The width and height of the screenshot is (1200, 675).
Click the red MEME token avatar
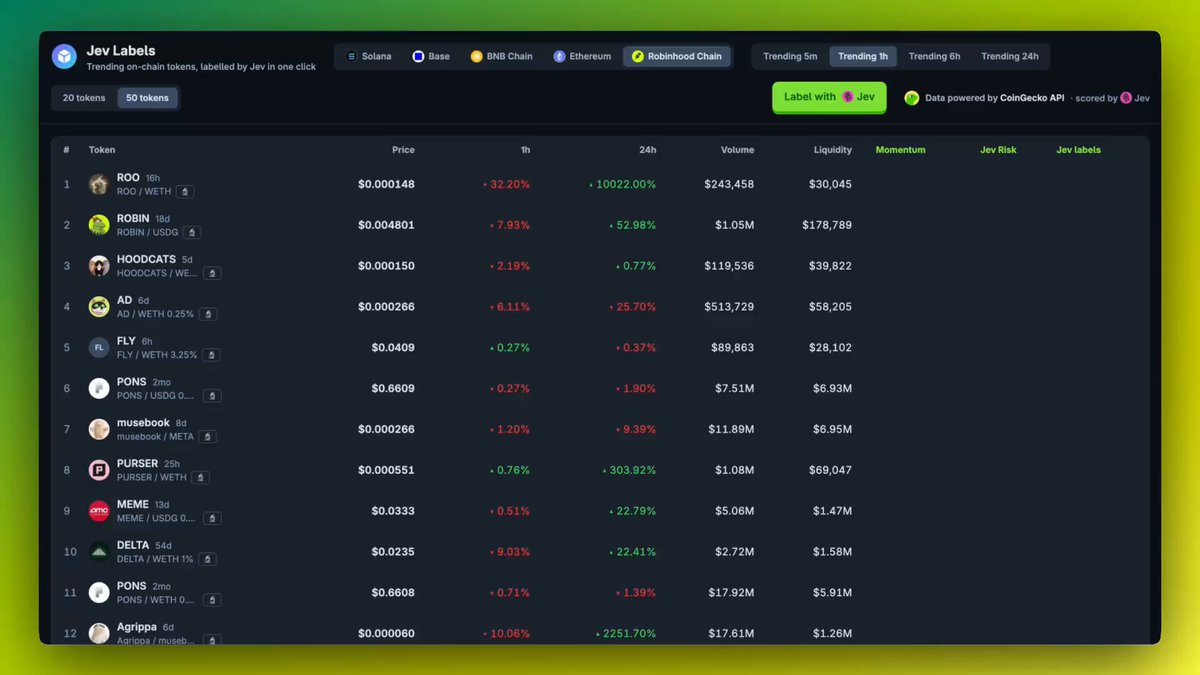tap(99, 511)
